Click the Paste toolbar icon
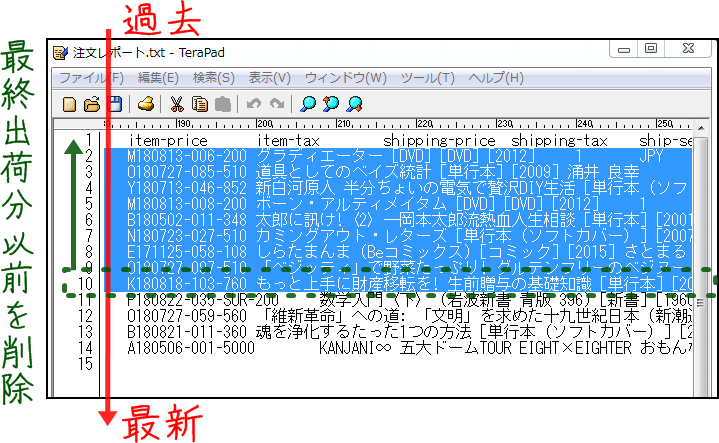The width and height of the screenshot is (719, 443). [223, 103]
